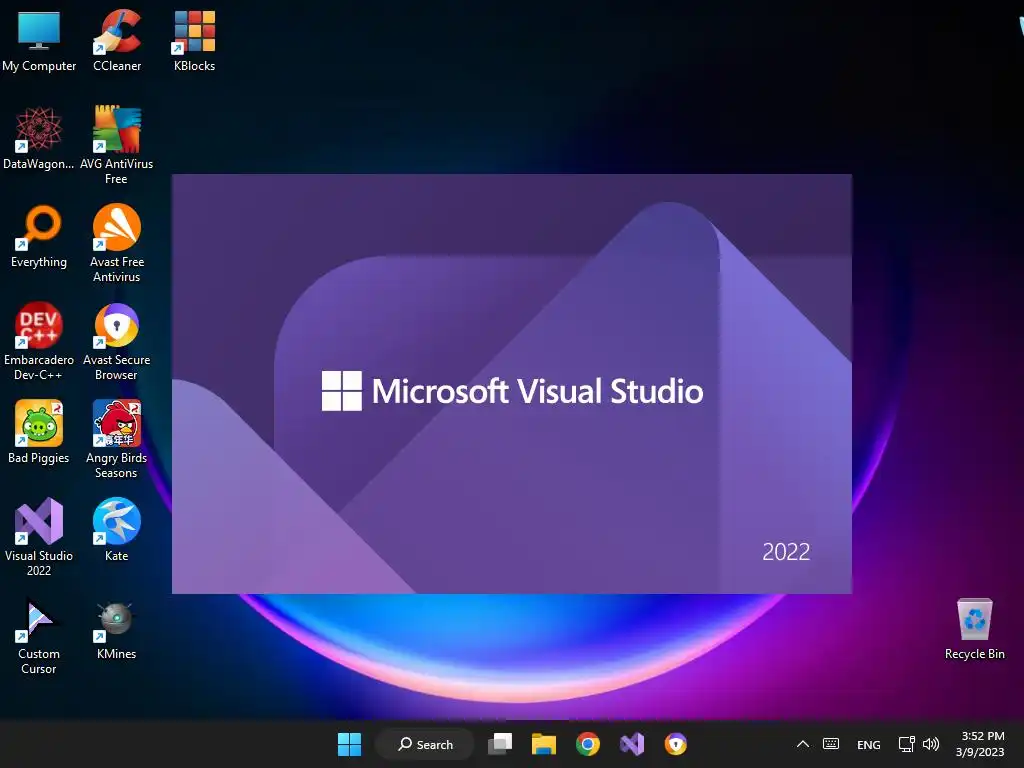This screenshot has width=1024, height=768.
Task: Click the Visual Studio taskbar icon
Action: point(632,744)
